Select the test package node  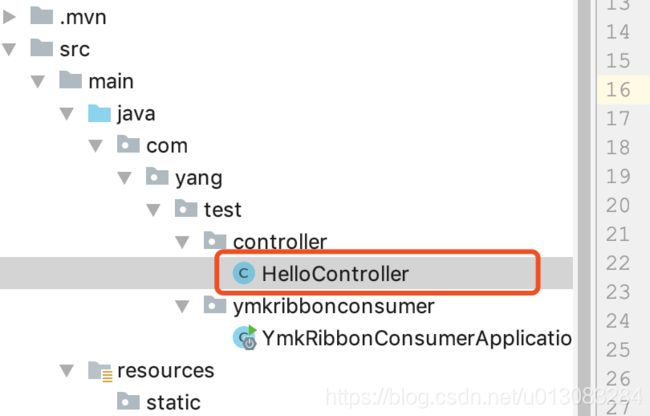[x=222, y=210]
